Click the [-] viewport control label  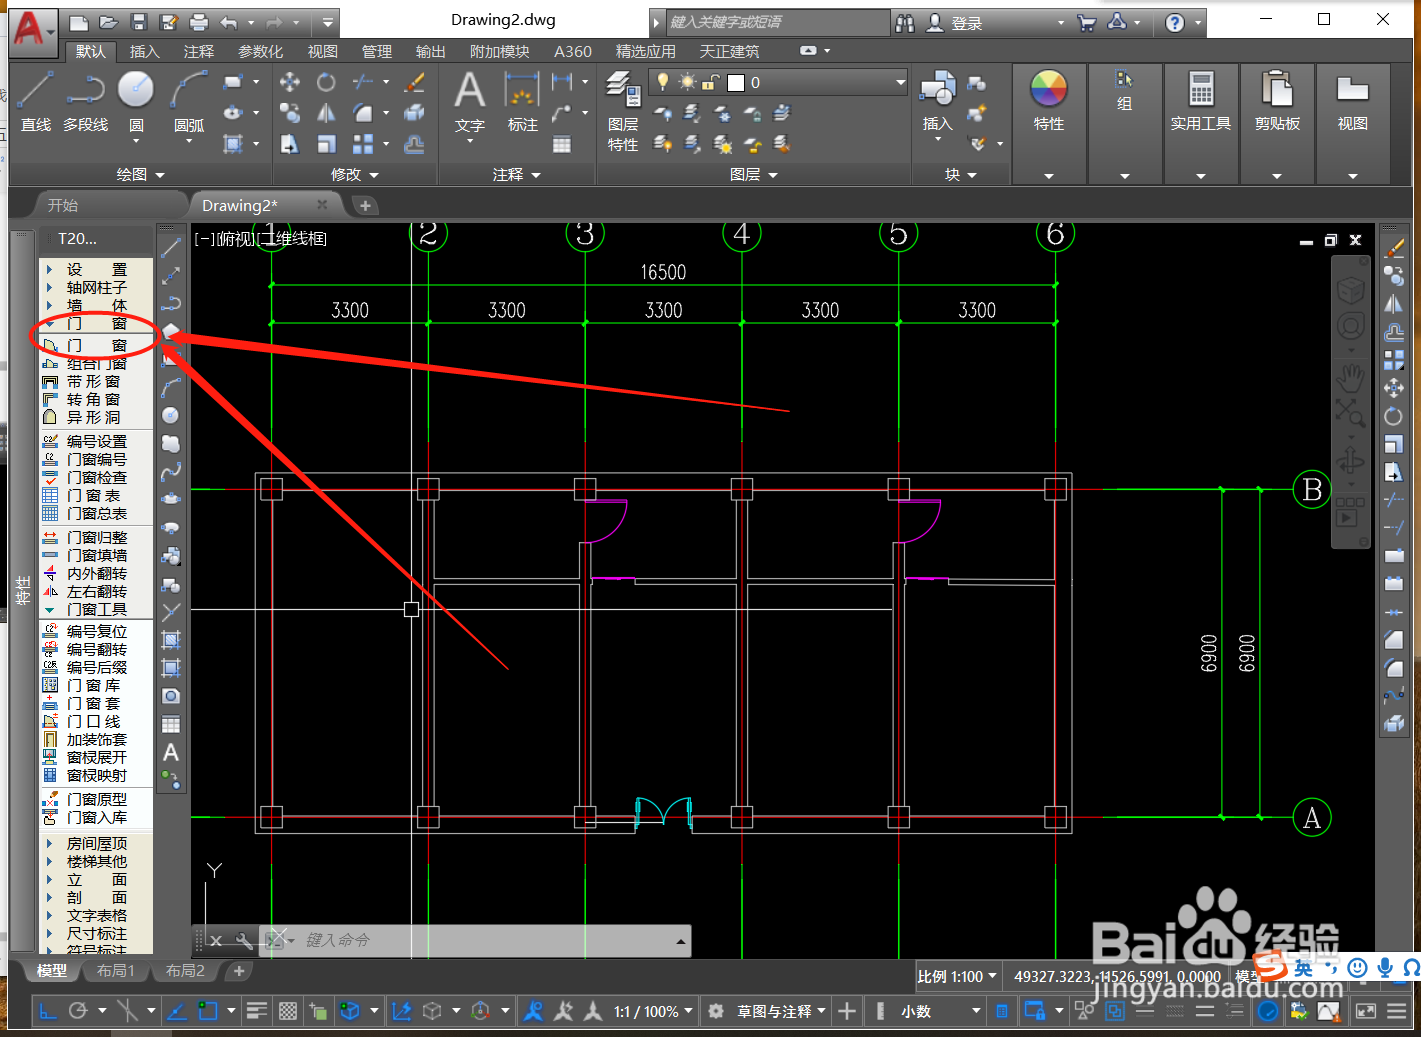point(204,239)
